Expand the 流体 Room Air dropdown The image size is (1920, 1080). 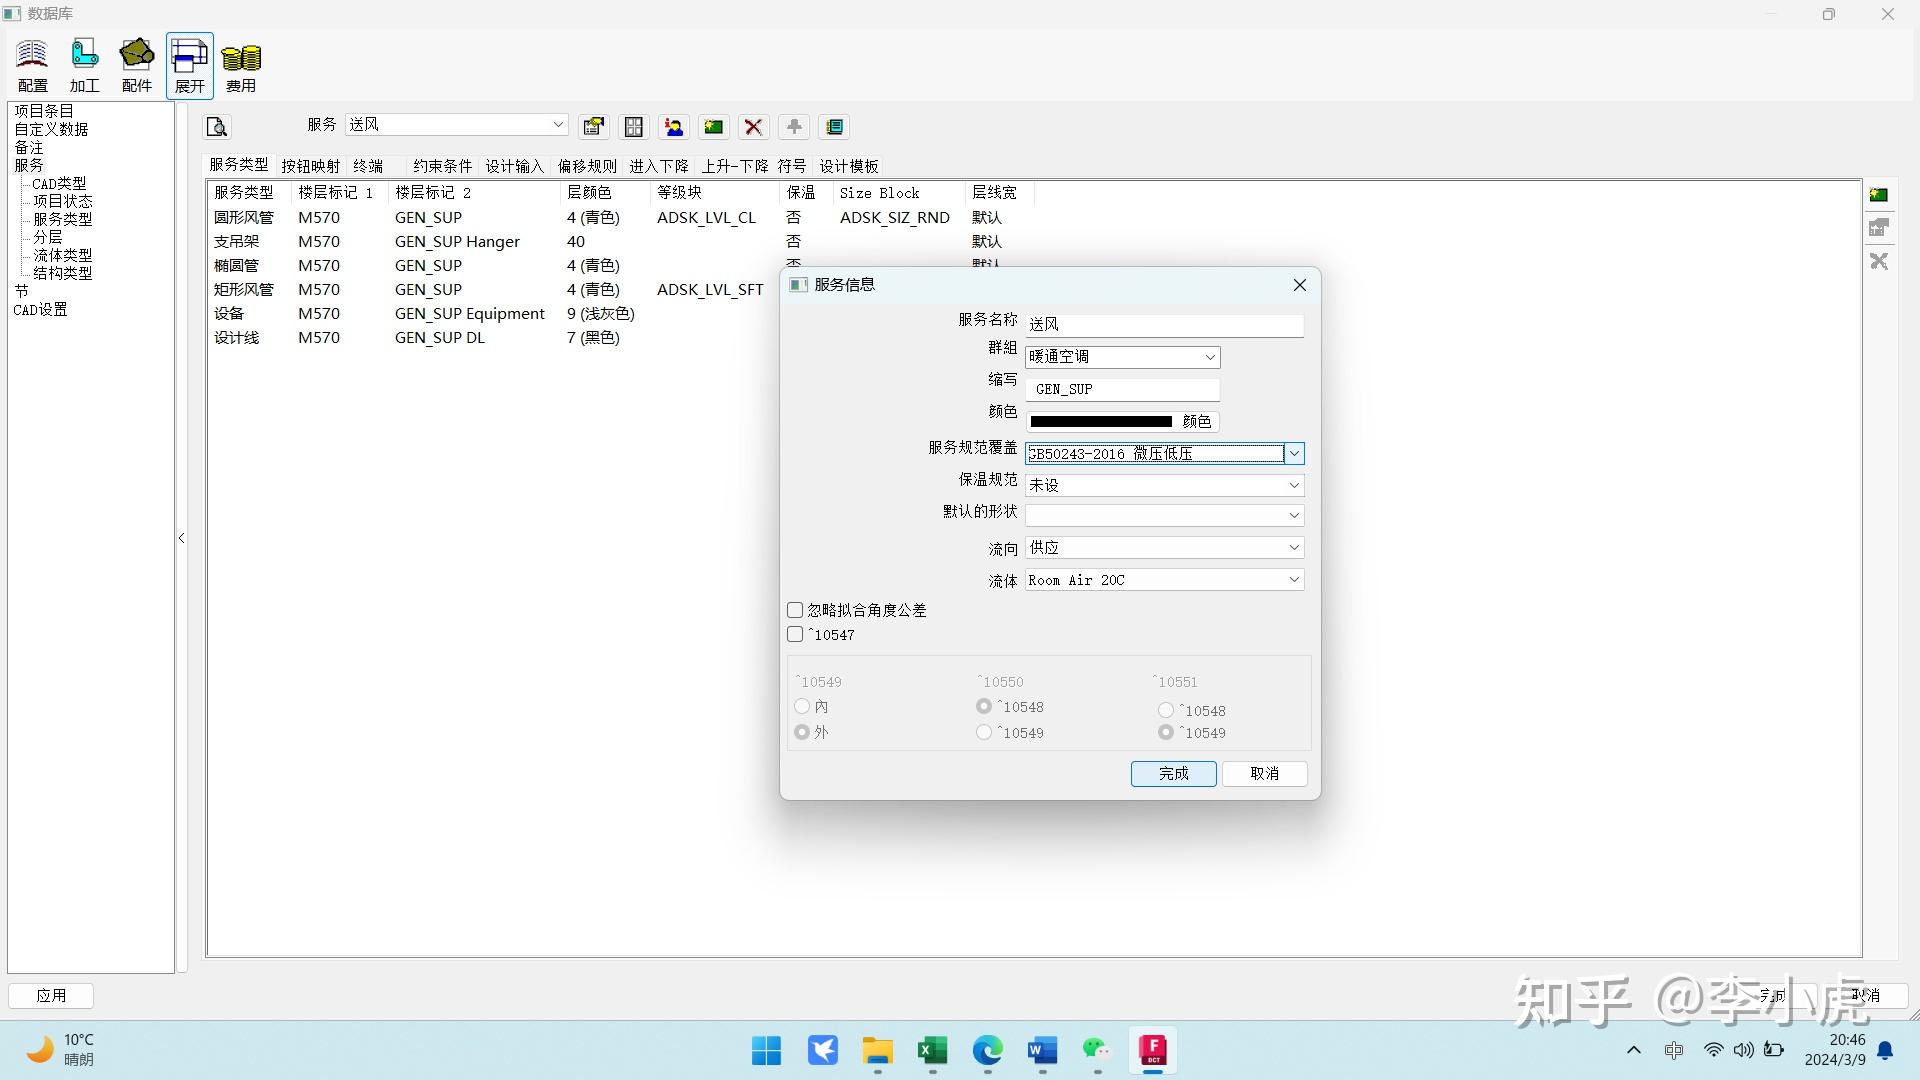tap(1293, 580)
